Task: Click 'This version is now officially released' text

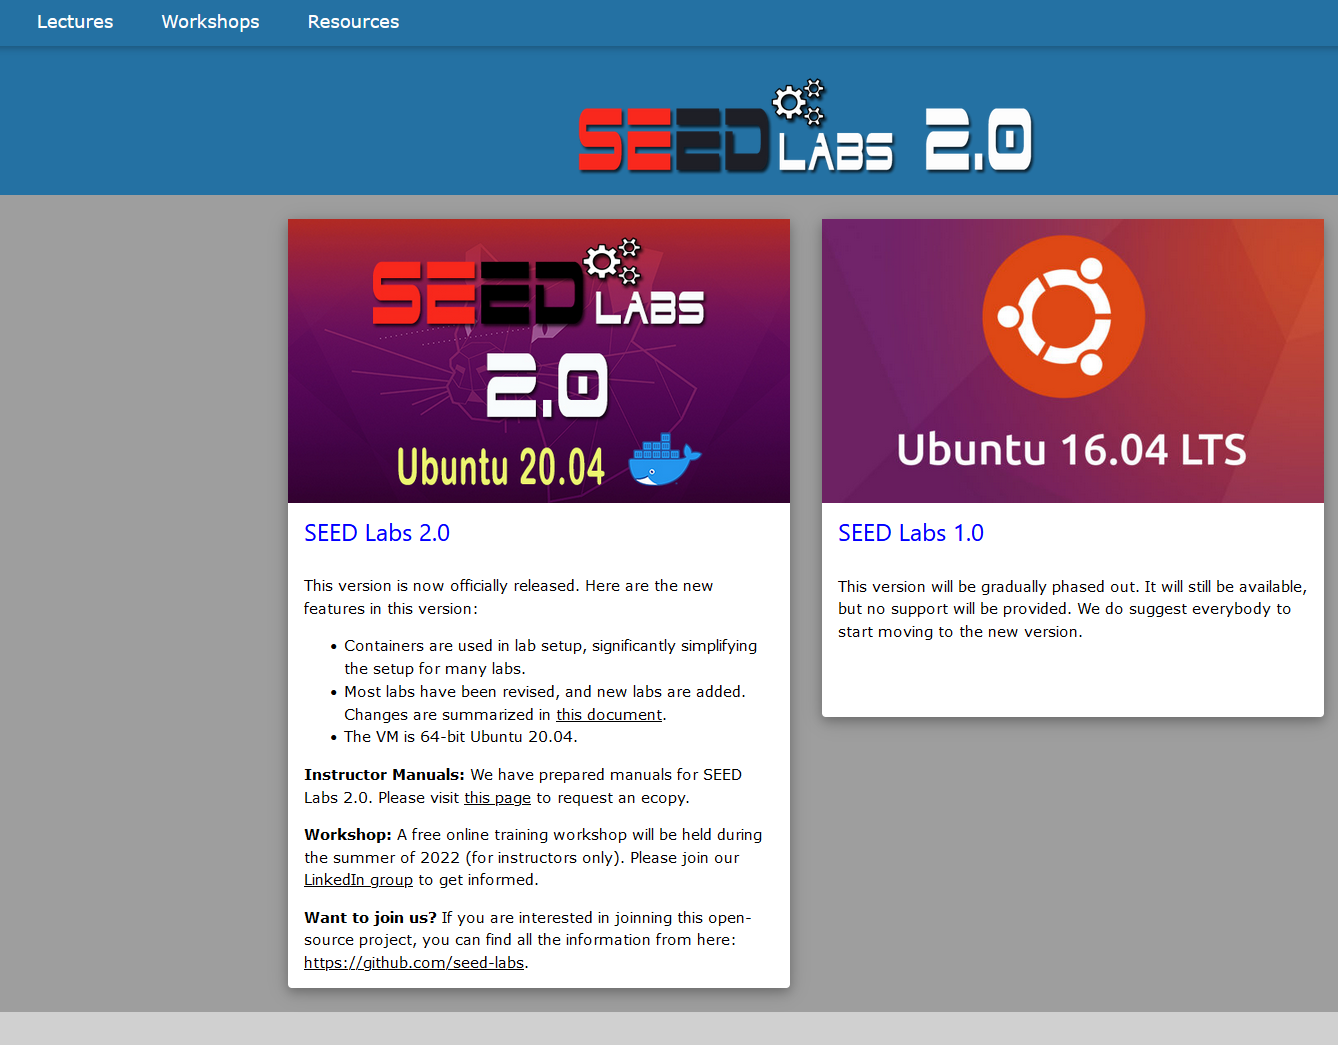Action: click(508, 597)
